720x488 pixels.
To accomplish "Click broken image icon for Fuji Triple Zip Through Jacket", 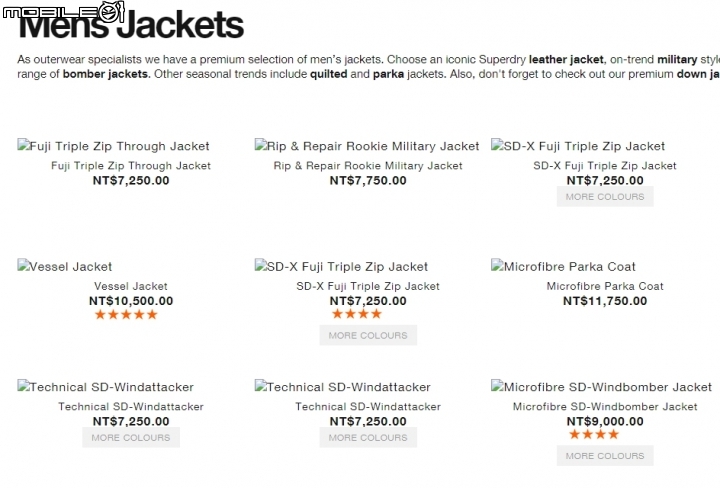I will pyautogui.click(x=22, y=145).
